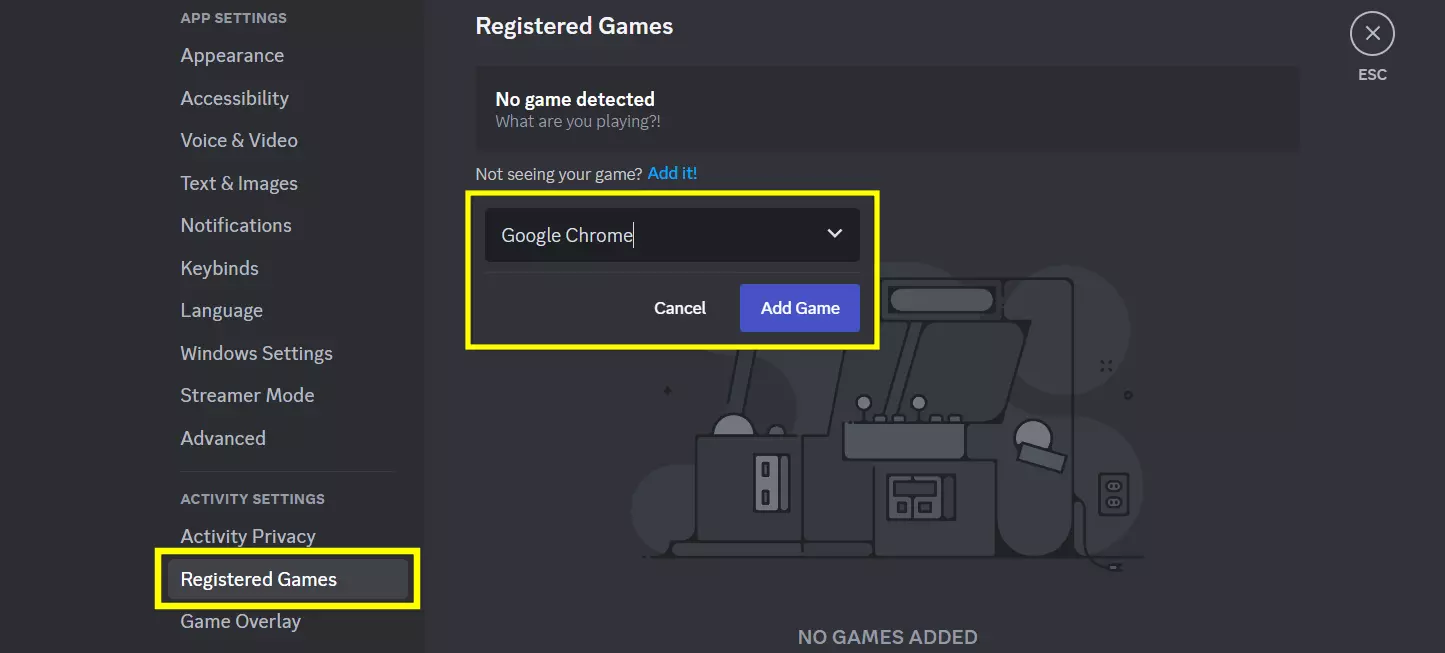Open Text & Images settings
This screenshot has height=653, width=1445.
[x=239, y=183]
